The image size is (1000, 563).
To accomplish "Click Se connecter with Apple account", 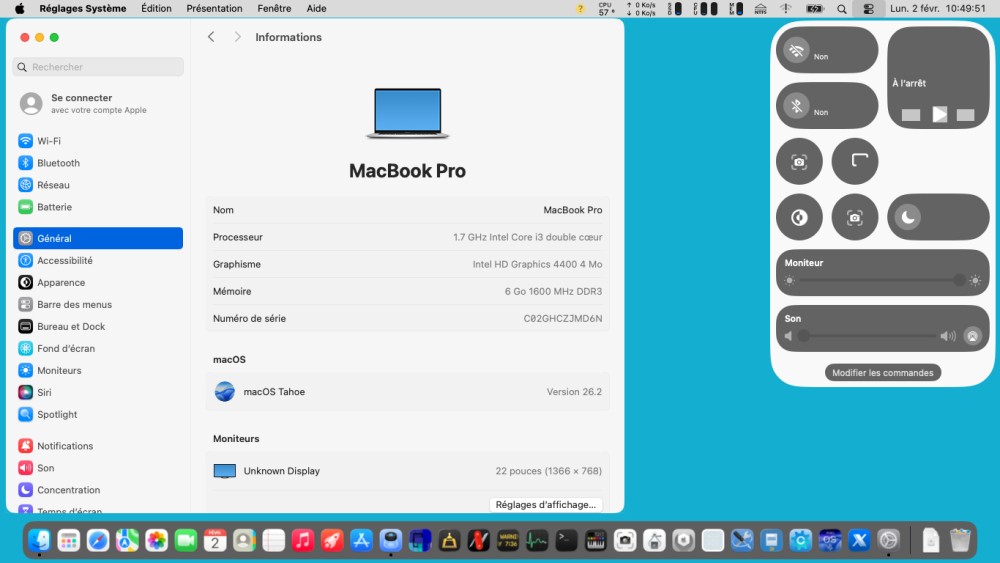I will pyautogui.click(x=98, y=103).
